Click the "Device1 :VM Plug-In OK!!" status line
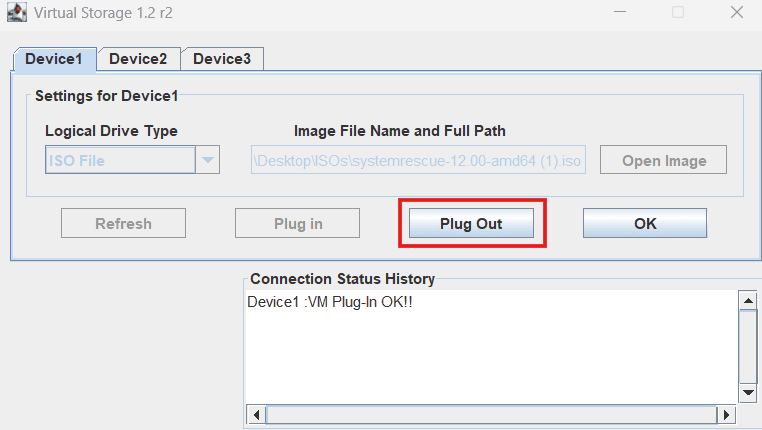The width and height of the screenshot is (762, 430). [x=329, y=301]
